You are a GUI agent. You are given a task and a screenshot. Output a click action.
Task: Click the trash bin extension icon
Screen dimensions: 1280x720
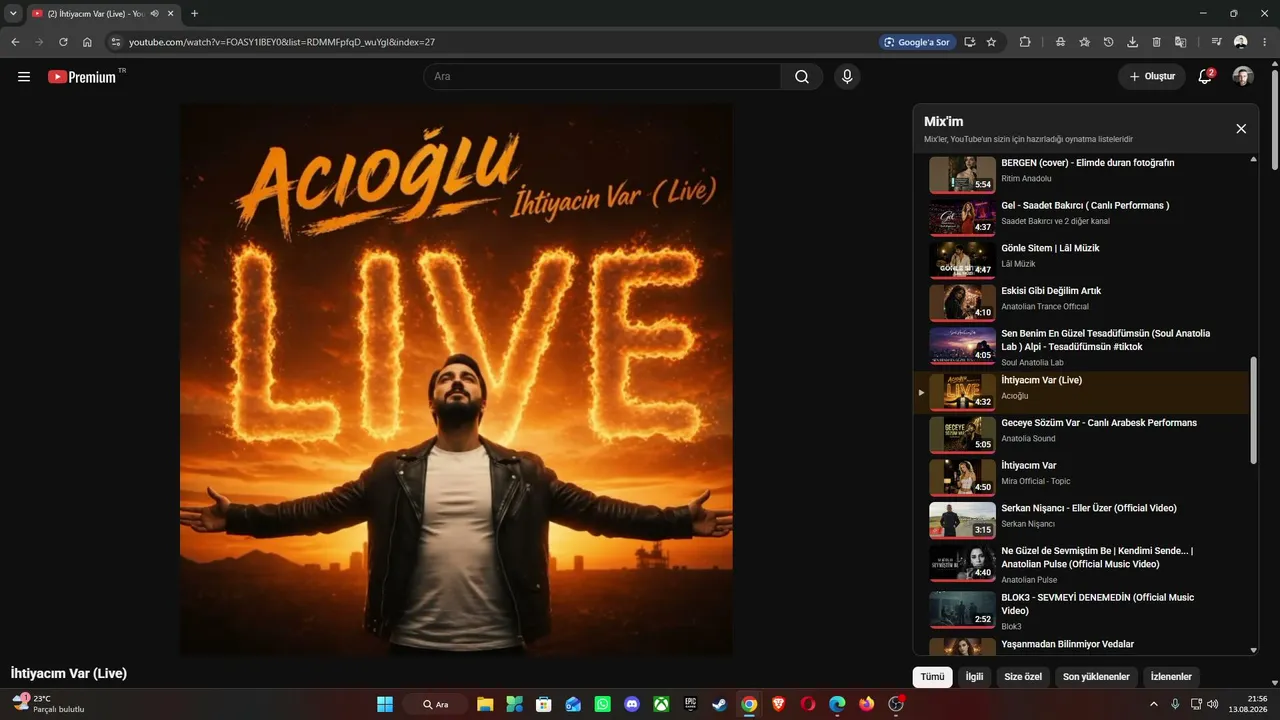point(1156,42)
